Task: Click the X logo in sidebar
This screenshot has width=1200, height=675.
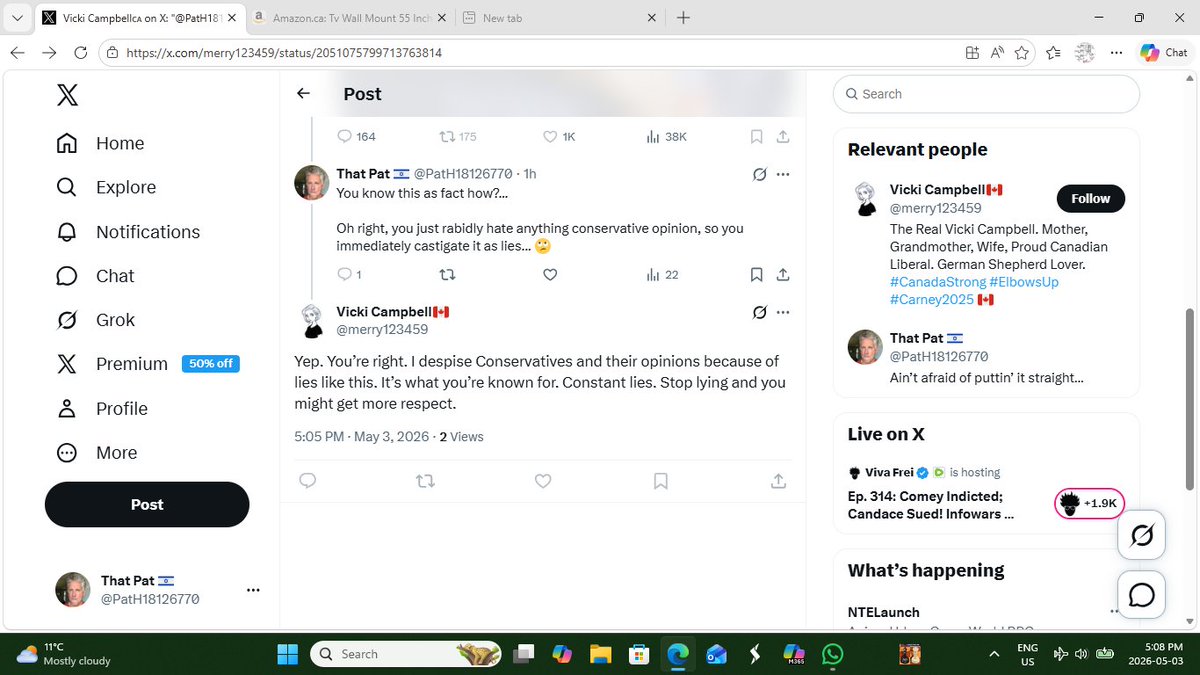Action: pos(67,95)
